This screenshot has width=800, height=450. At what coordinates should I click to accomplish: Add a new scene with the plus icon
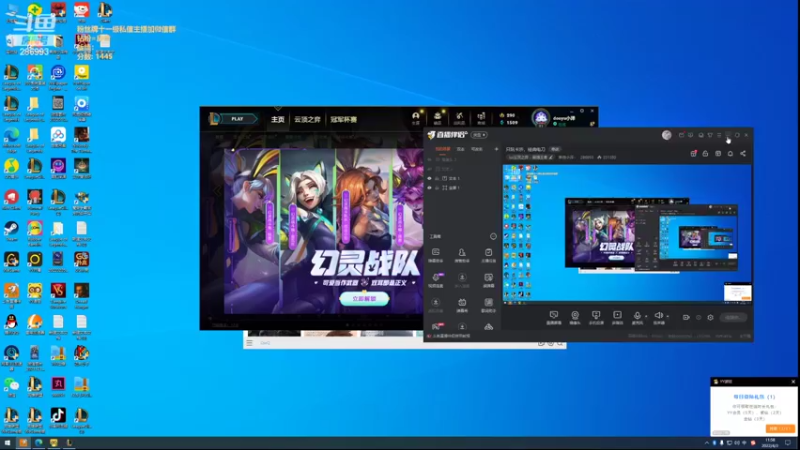[496, 149]
